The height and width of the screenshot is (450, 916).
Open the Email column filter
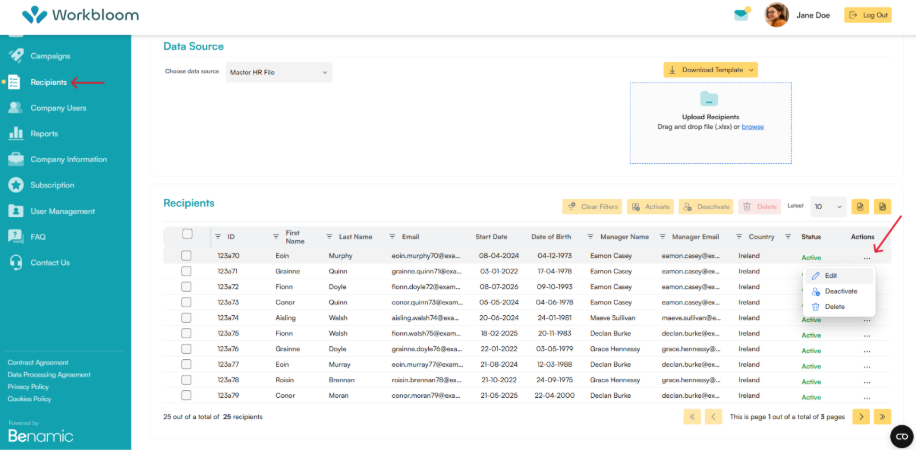[x=392, y=237]
